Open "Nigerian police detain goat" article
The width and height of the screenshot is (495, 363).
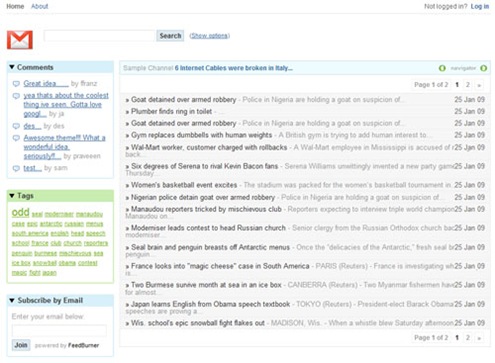pos(203,197)
